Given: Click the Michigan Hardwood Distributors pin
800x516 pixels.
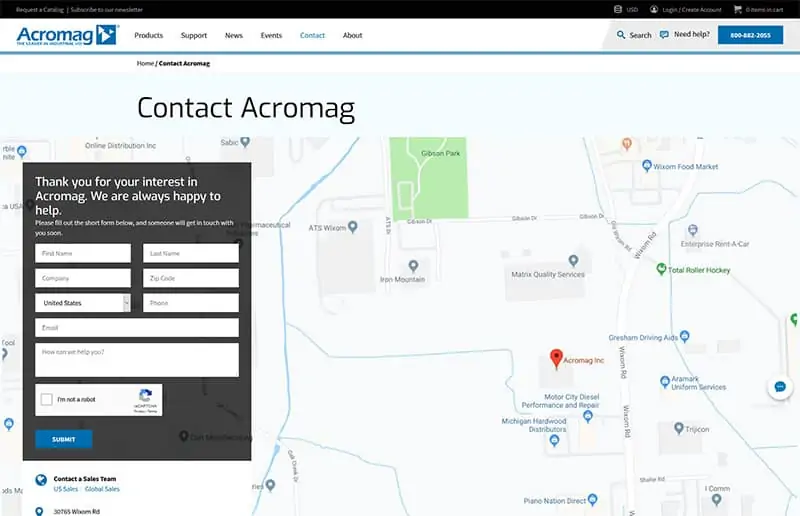Looking at the screenshot, I should [x=555, y=441].
